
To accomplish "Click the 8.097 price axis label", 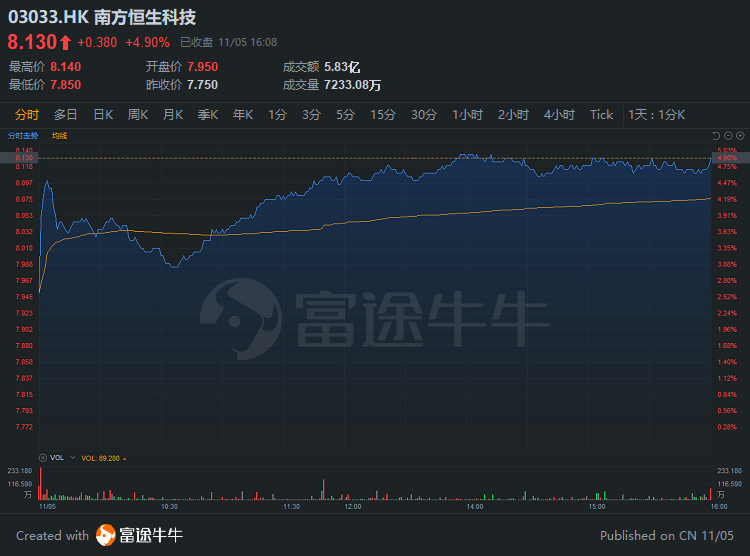I will click(24, 183).
